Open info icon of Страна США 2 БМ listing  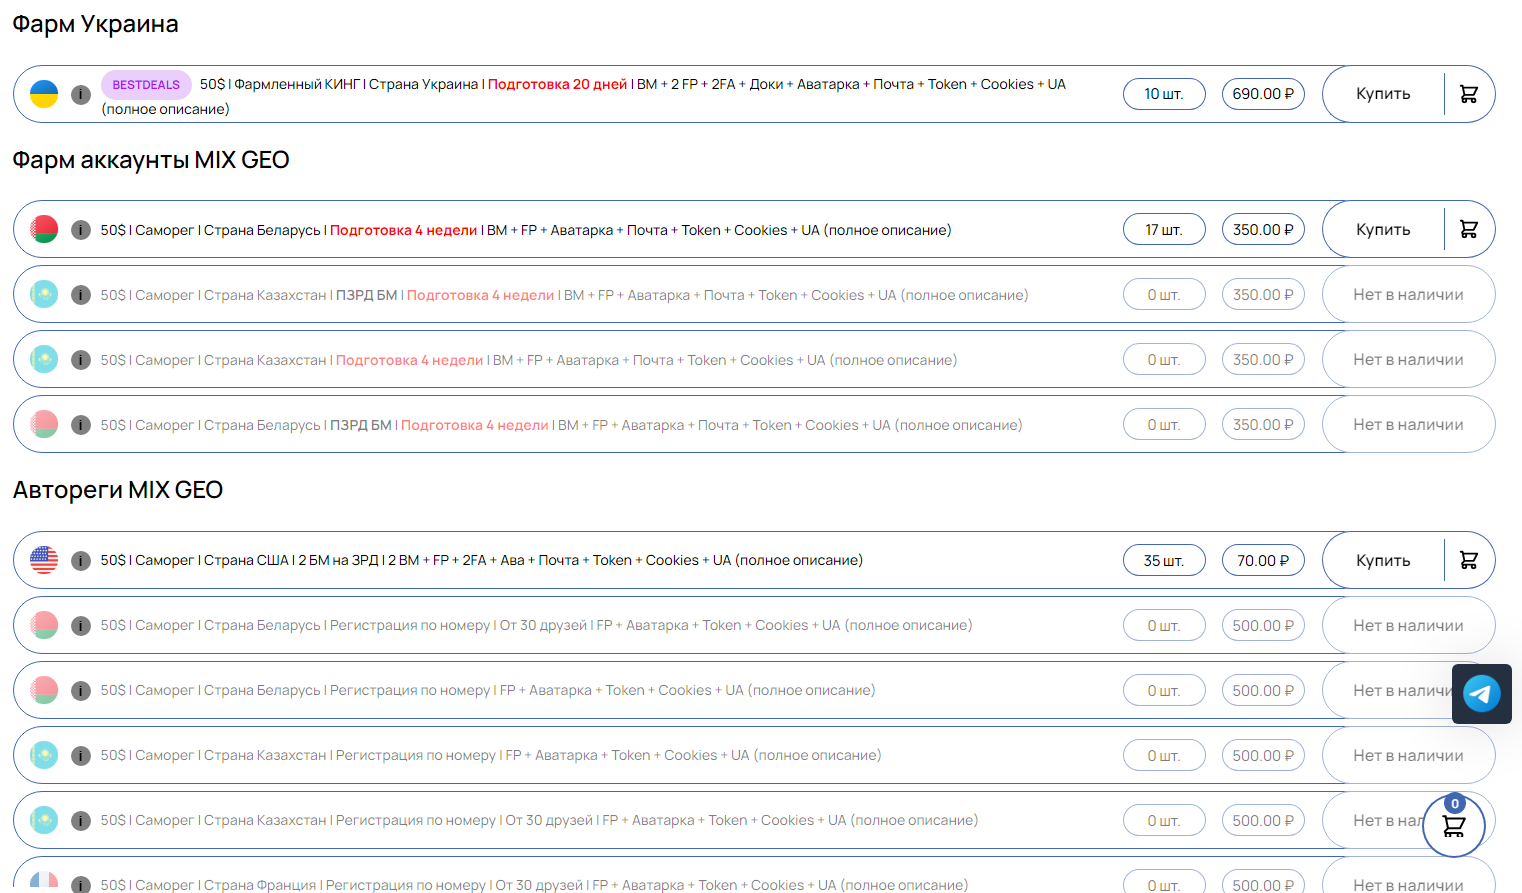[81, 561]
